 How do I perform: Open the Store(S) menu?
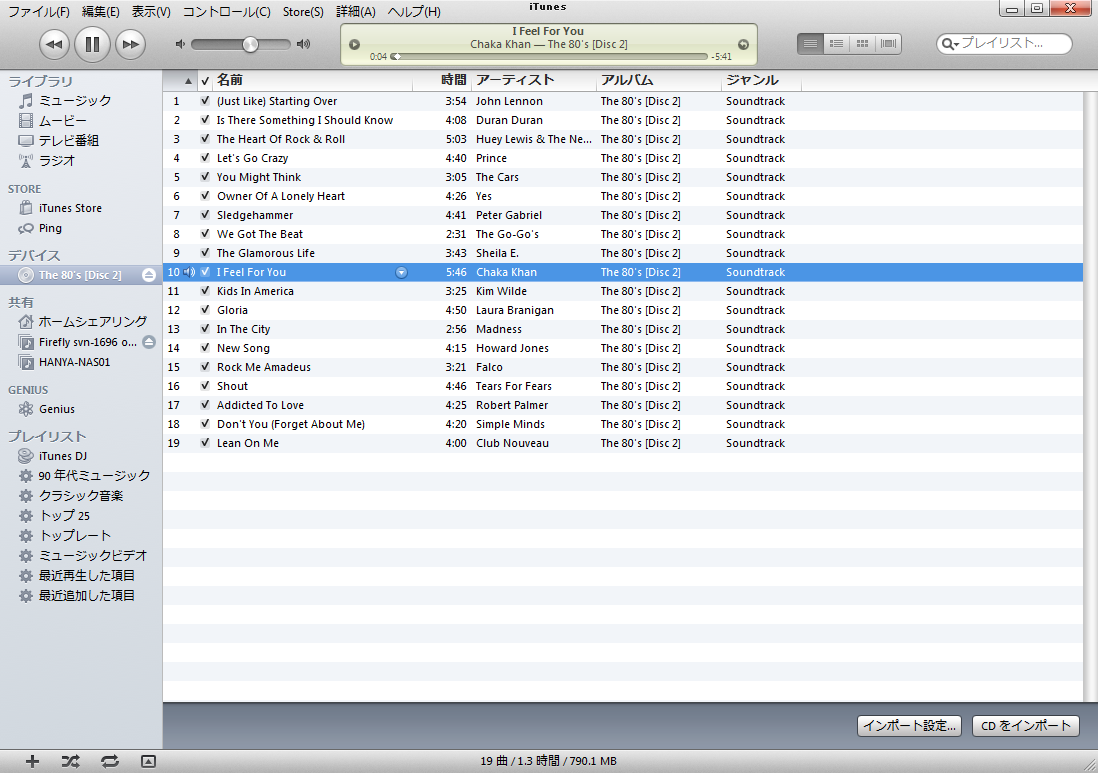[303, 11]
